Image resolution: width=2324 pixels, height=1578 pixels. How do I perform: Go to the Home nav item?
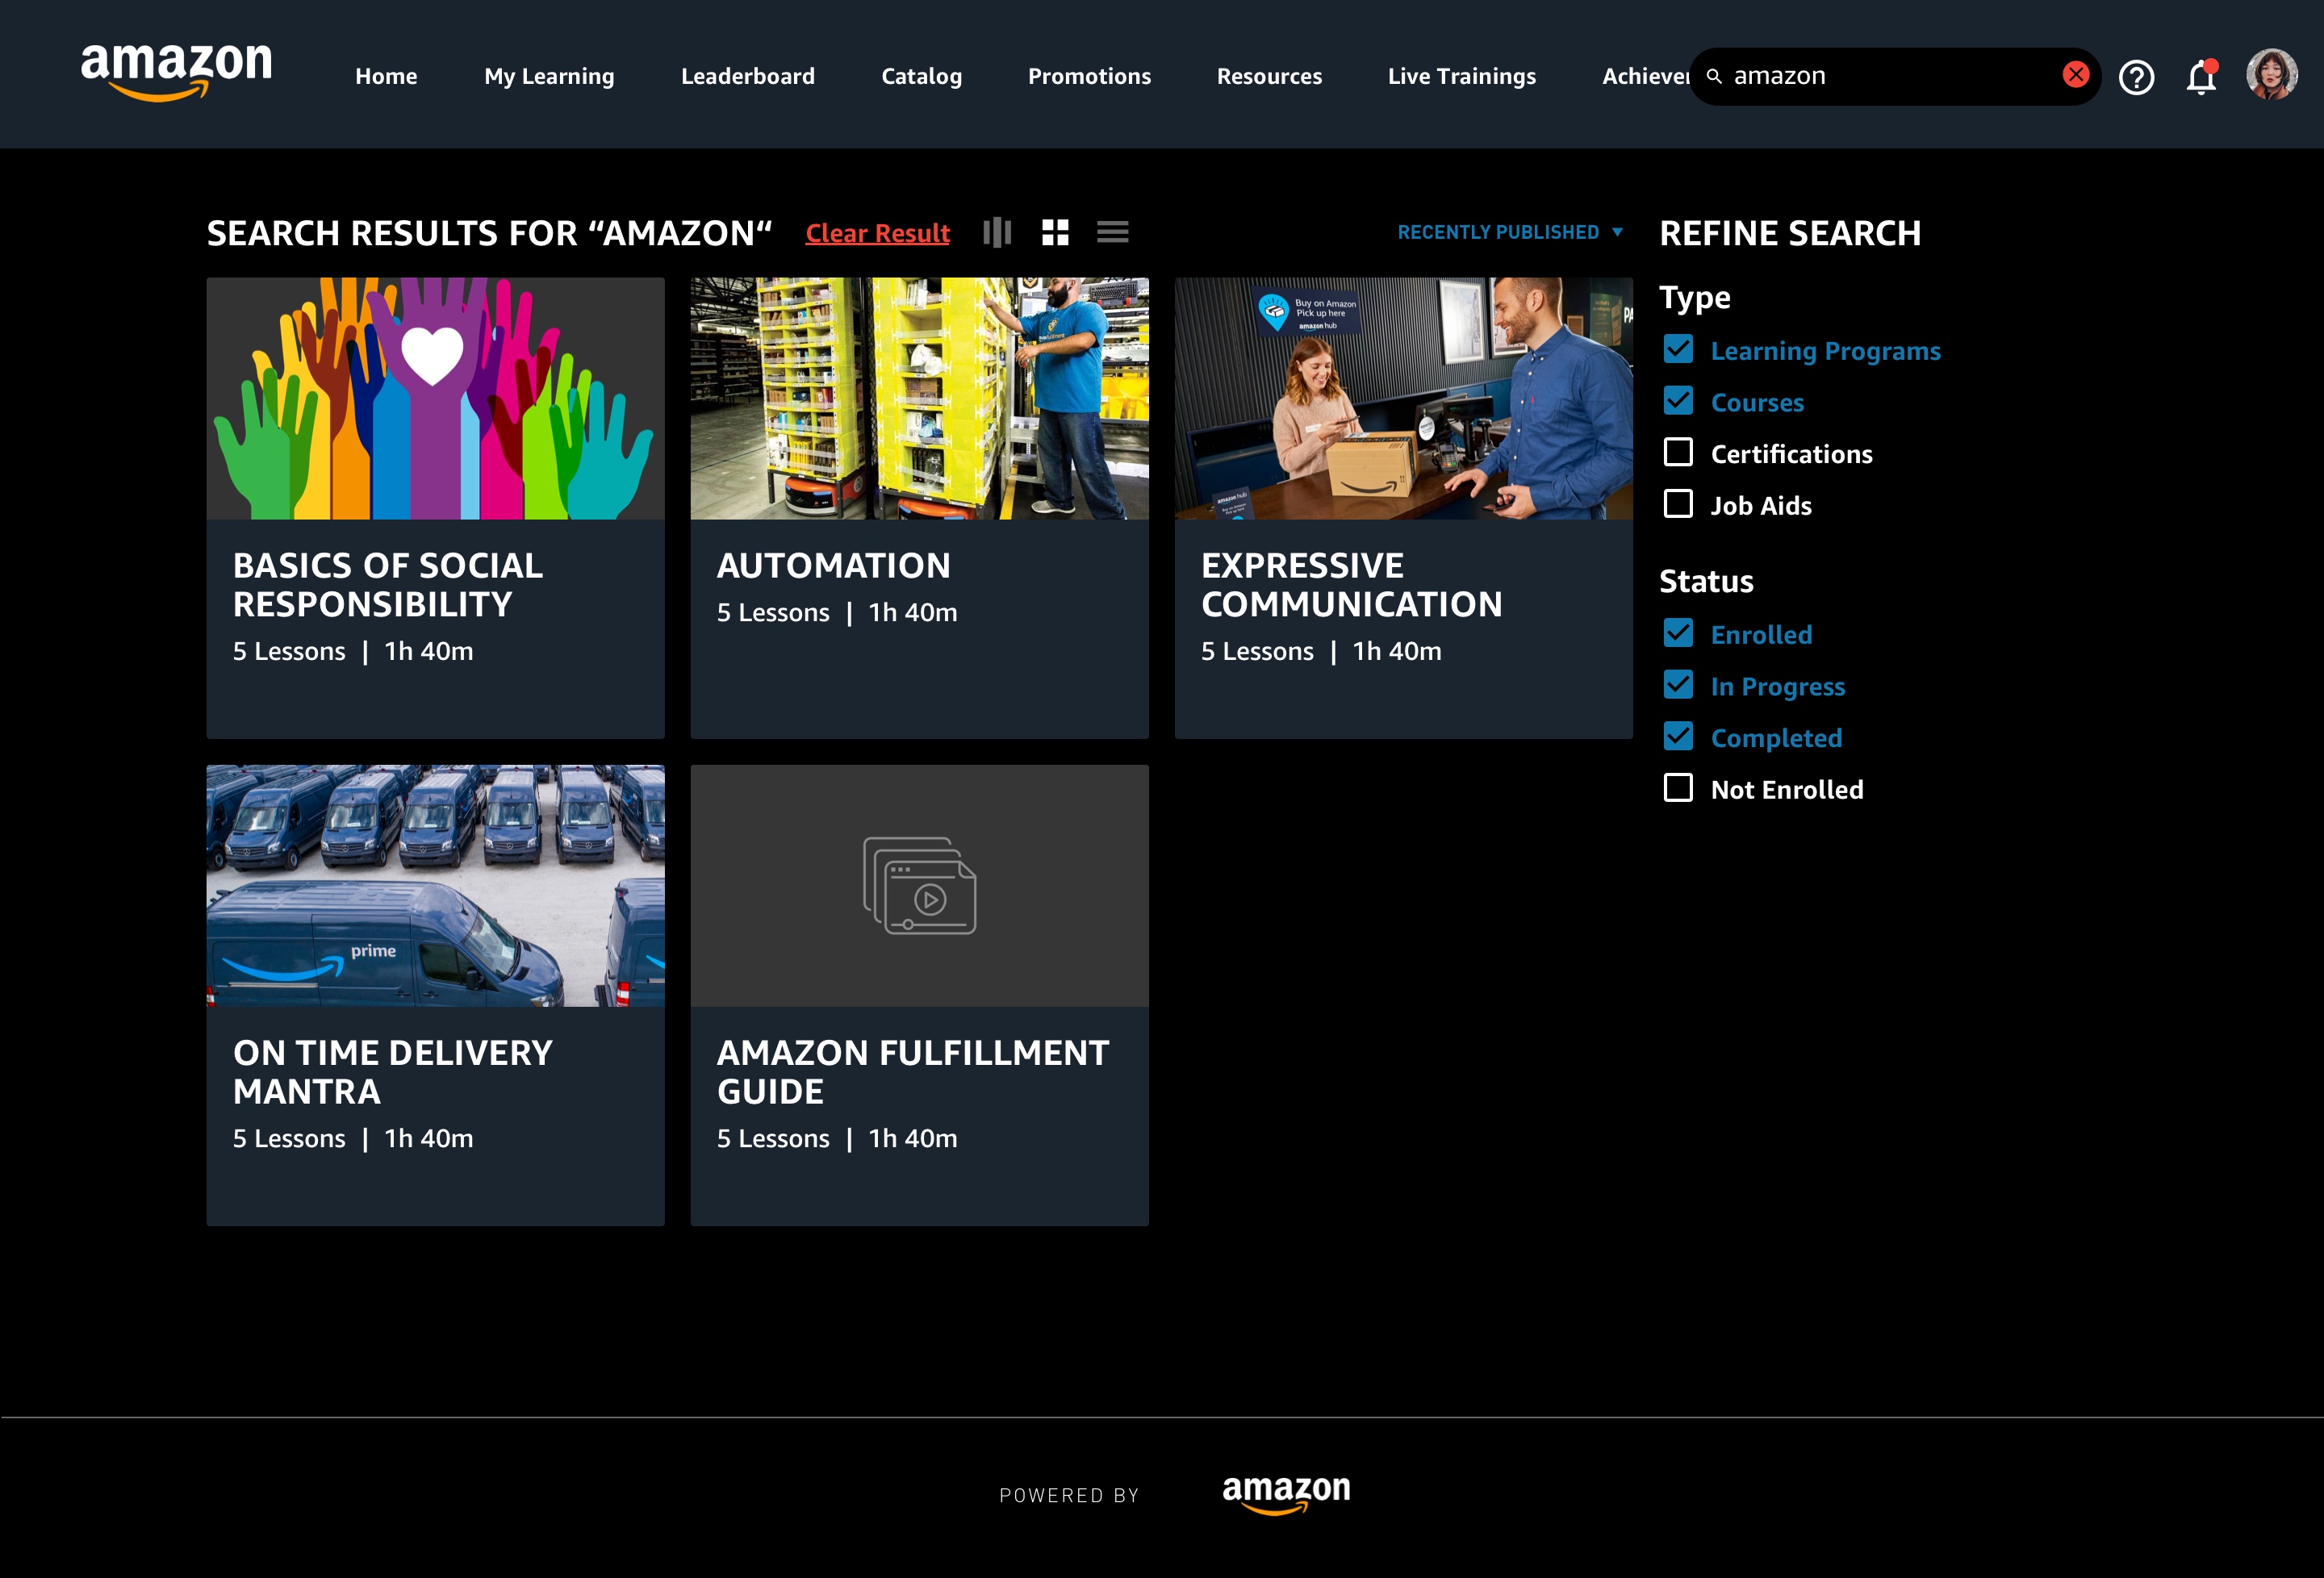(386, 76)
